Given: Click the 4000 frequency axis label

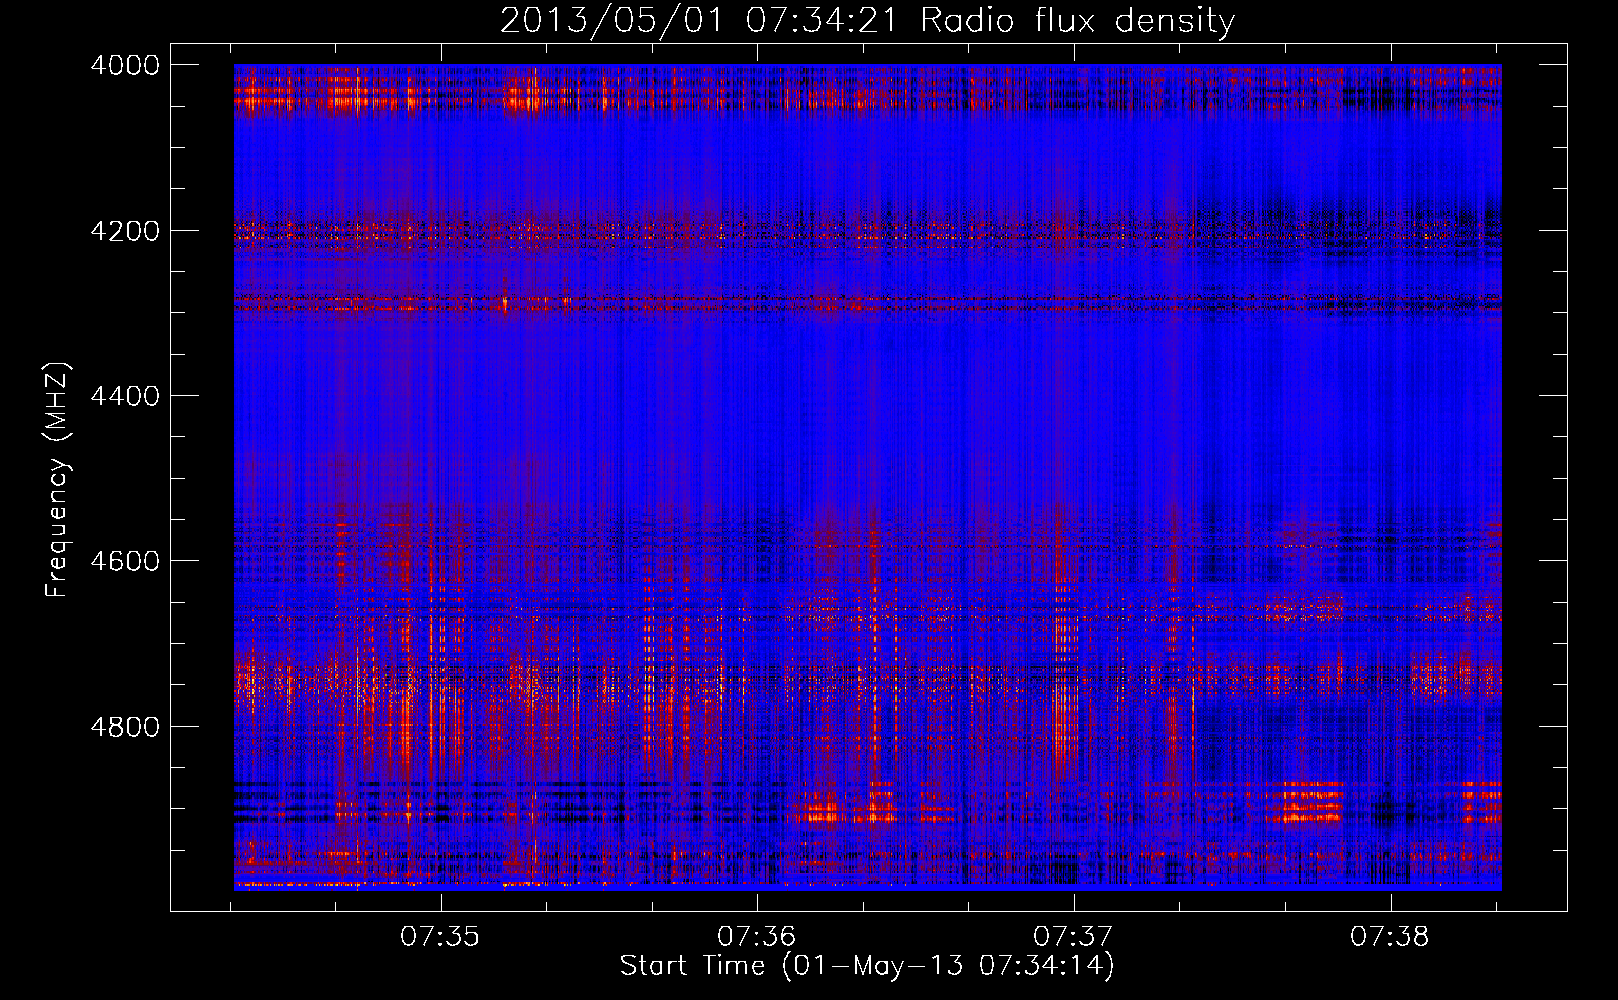Looking at the screenshot, I should 125,65.
